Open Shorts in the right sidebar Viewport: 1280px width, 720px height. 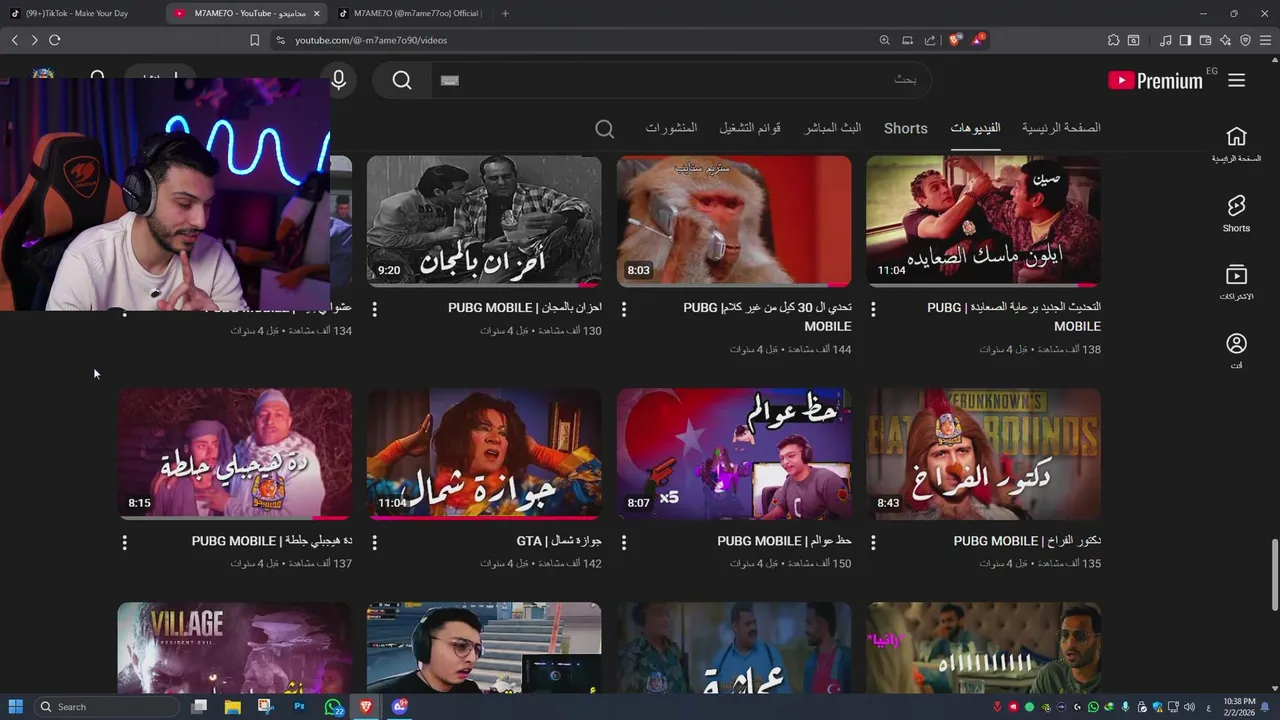(1236, 213)
